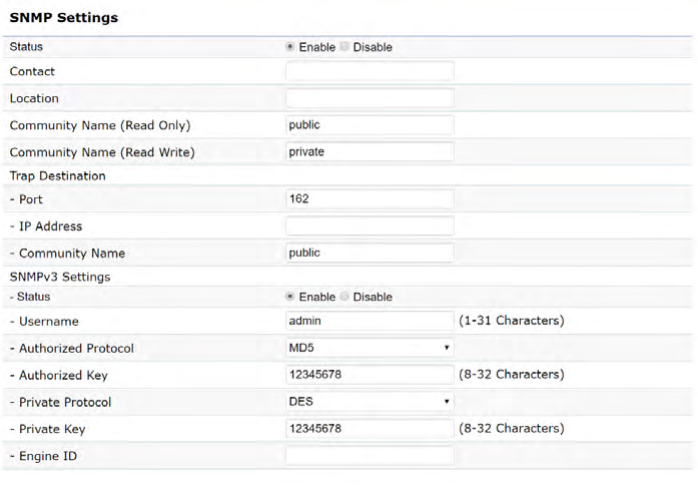Click the Contact input field

(369, 72)
